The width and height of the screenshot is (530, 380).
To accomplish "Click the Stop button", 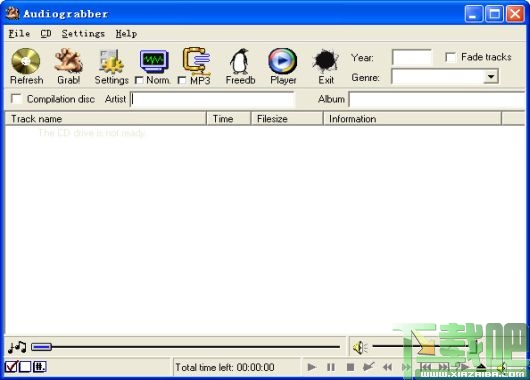I will pyautogui.click(x=351, y=367).
